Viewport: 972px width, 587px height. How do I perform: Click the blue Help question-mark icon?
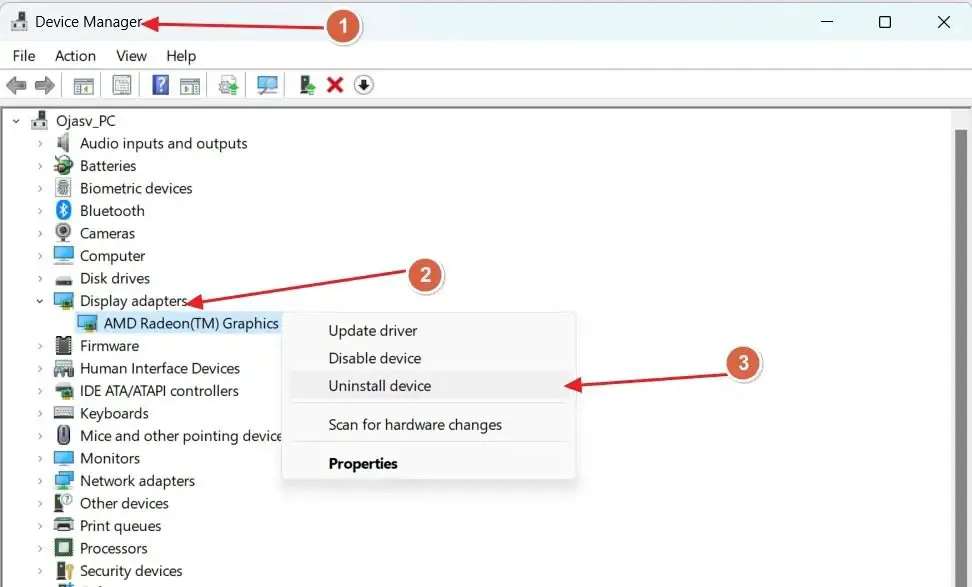click(x=161, y=84)
